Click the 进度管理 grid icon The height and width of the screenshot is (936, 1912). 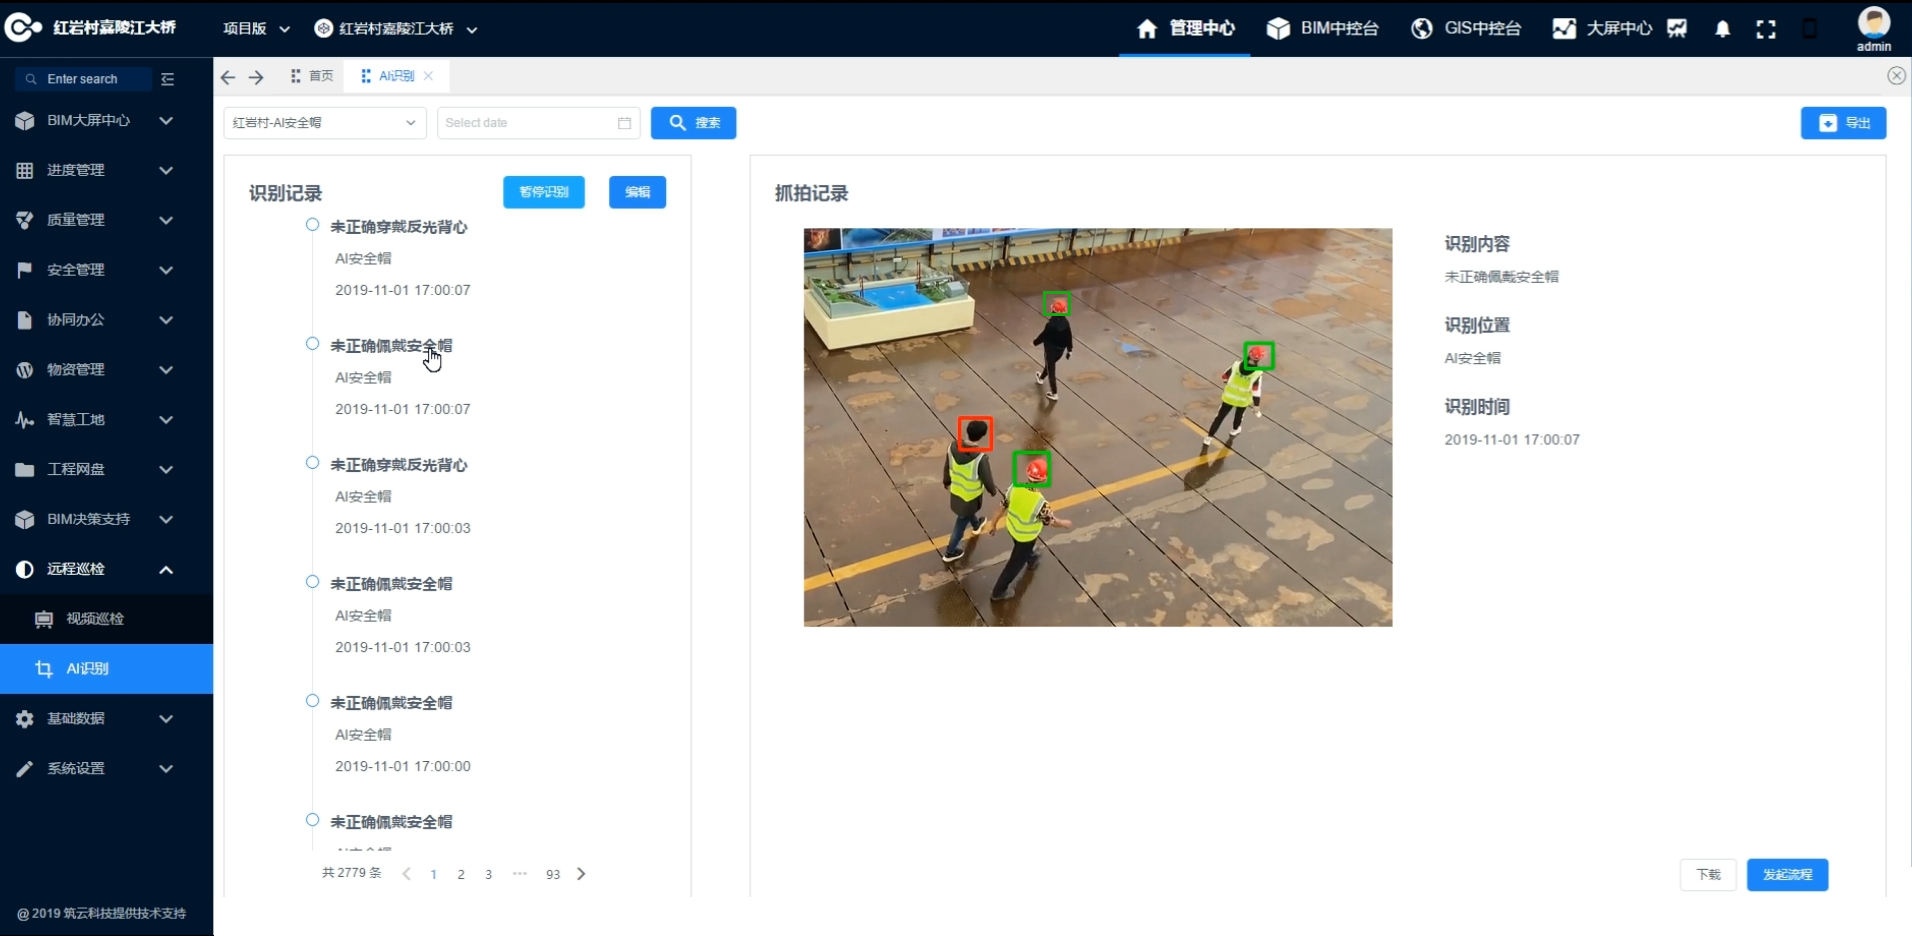tap(25, 170)
